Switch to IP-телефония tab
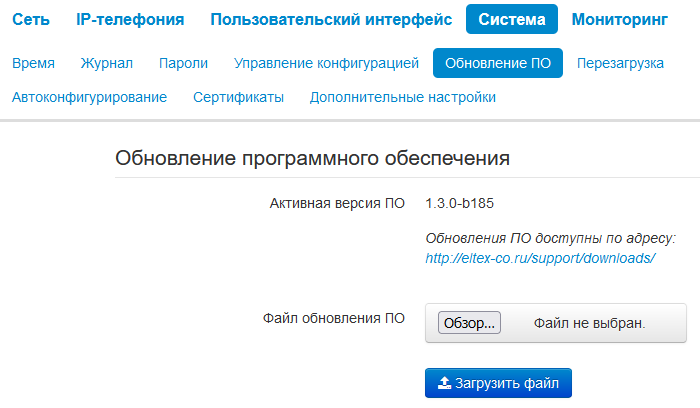 click(x=130, y=19)
